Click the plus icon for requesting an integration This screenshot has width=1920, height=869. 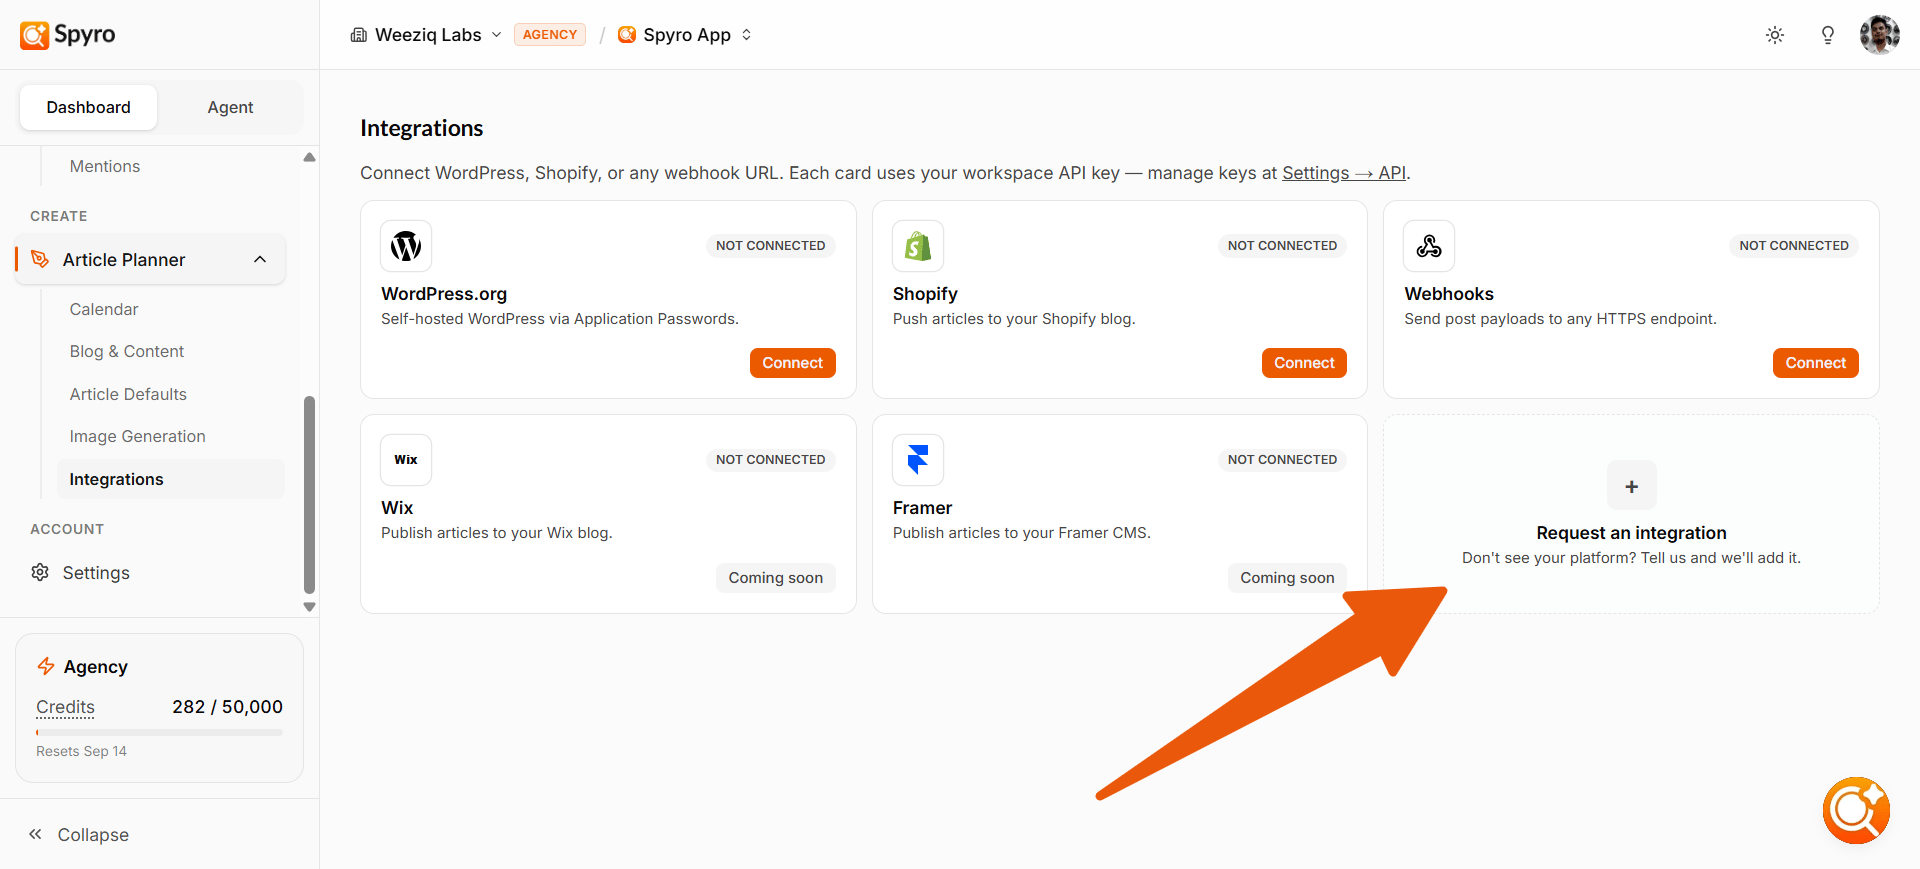point(1632,486)
